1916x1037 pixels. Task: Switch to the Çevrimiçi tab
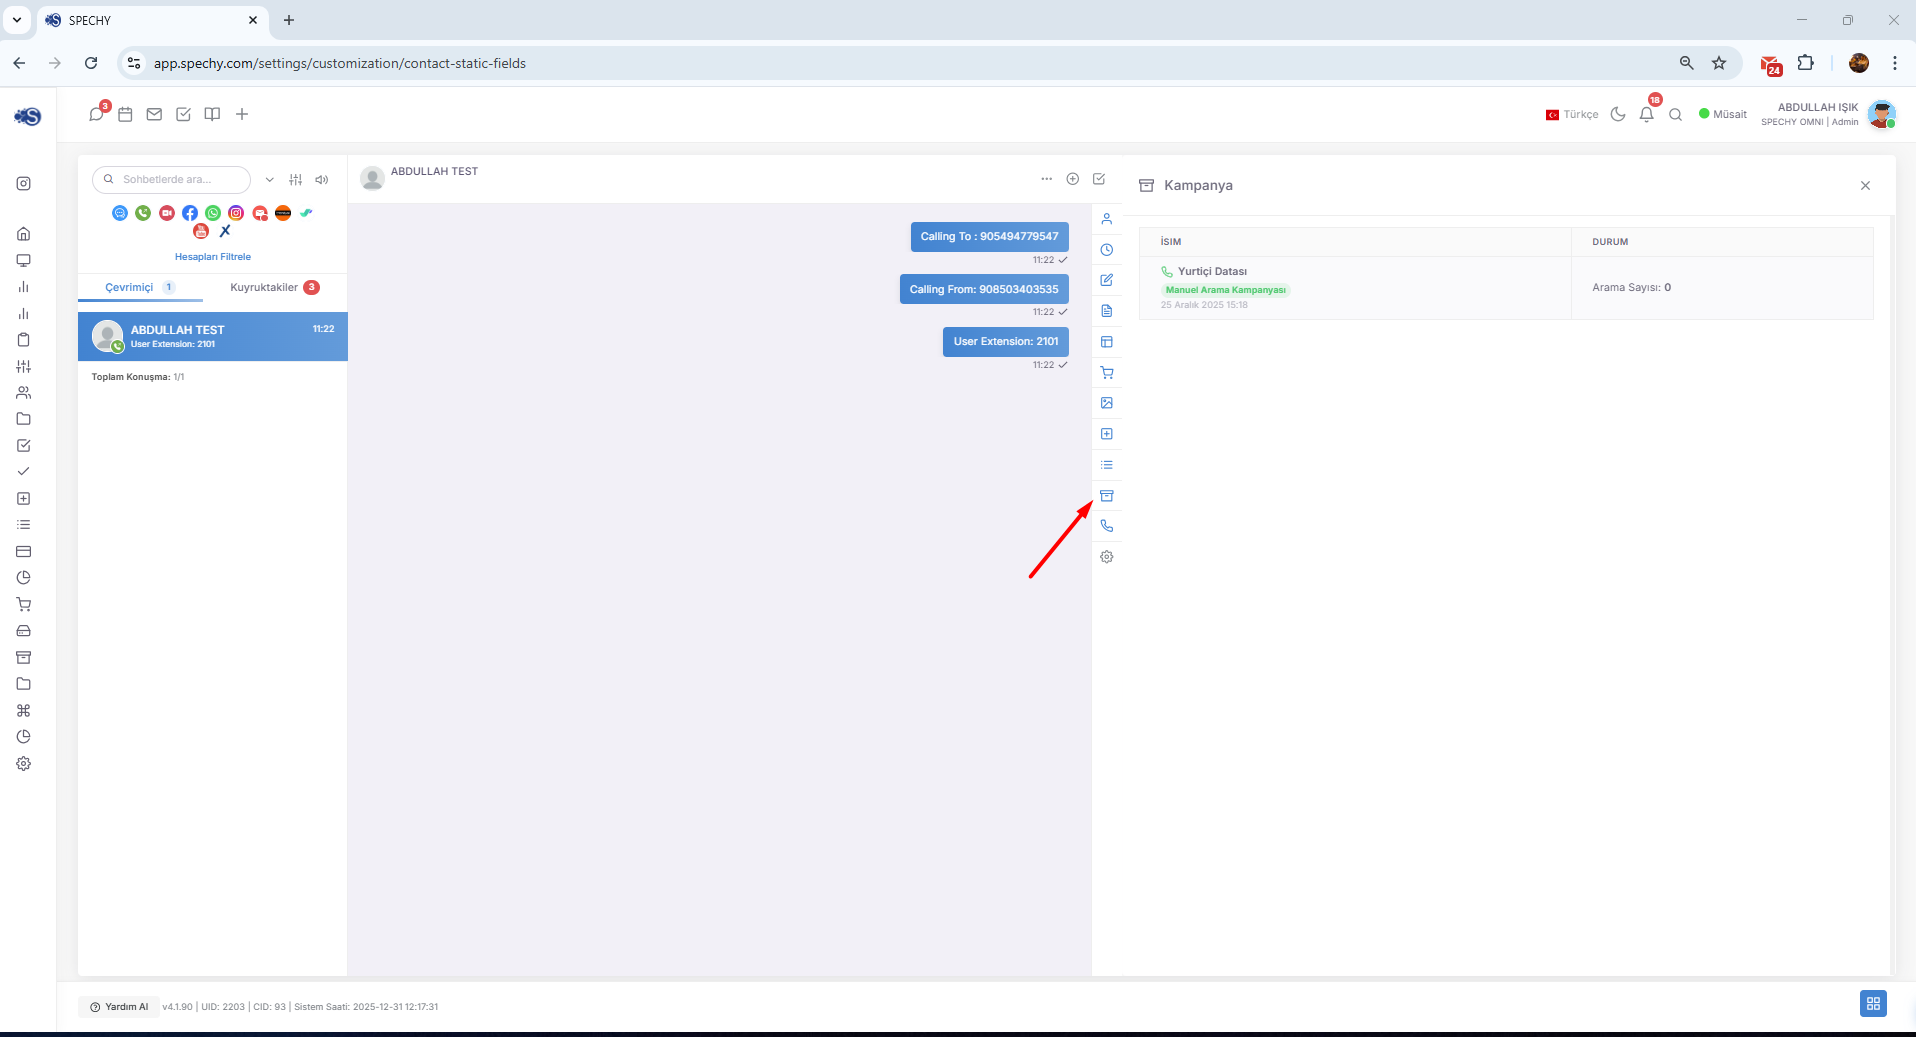pyautogui.click(x=140, y=287)
